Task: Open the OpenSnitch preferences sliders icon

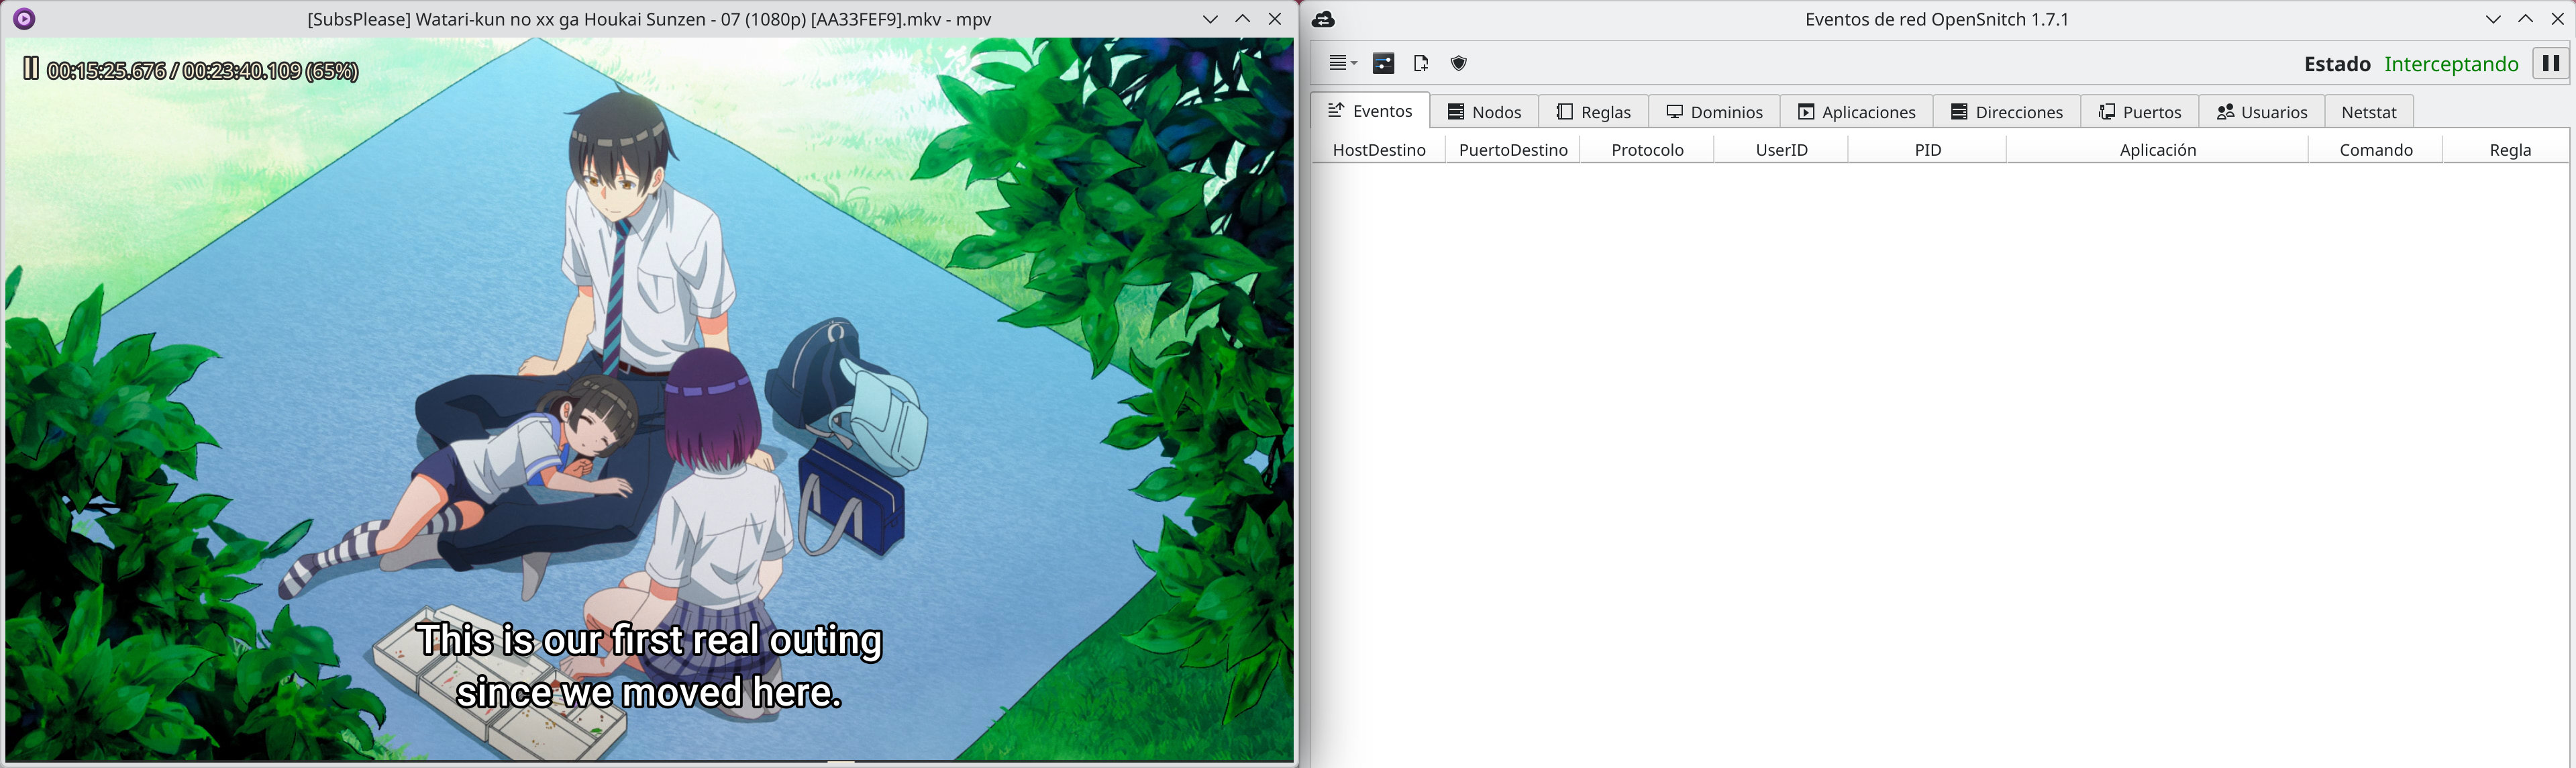Action: point(1383,63)
